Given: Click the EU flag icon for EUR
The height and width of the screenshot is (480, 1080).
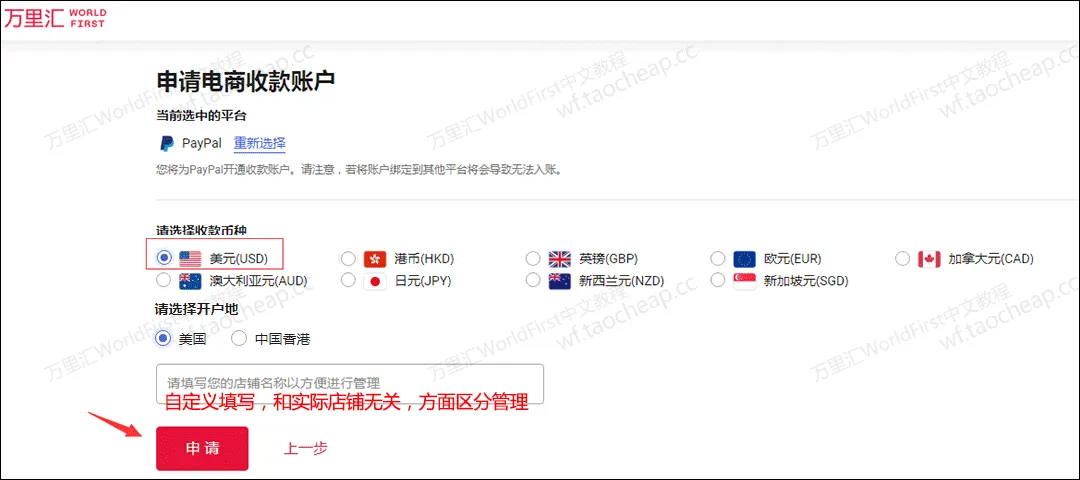Looking at the screenshot, I should click(744, 259).
